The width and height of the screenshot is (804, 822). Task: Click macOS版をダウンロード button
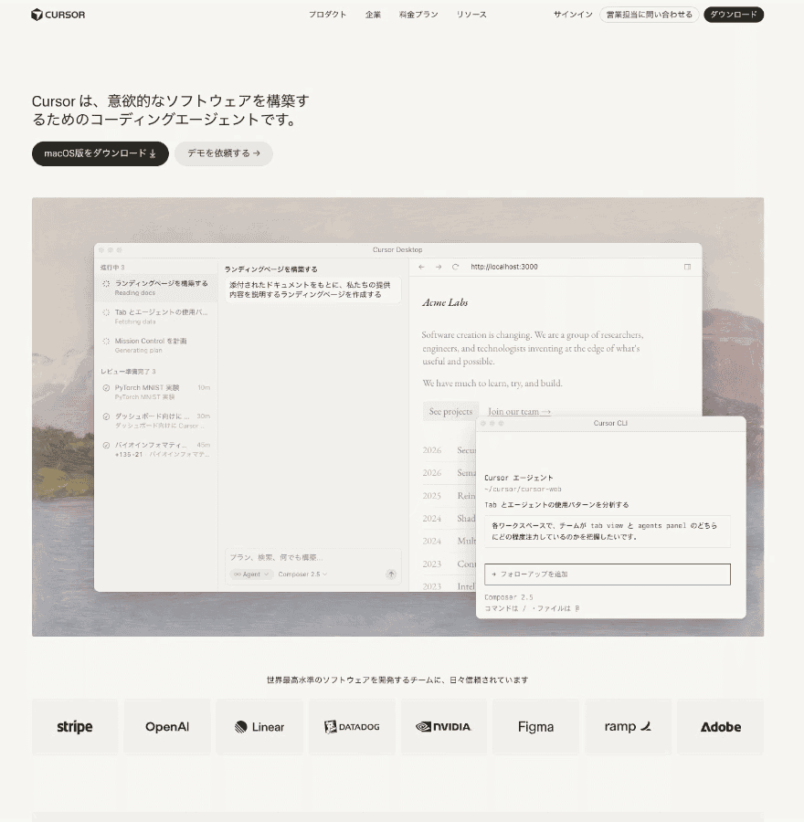point(100,154)
